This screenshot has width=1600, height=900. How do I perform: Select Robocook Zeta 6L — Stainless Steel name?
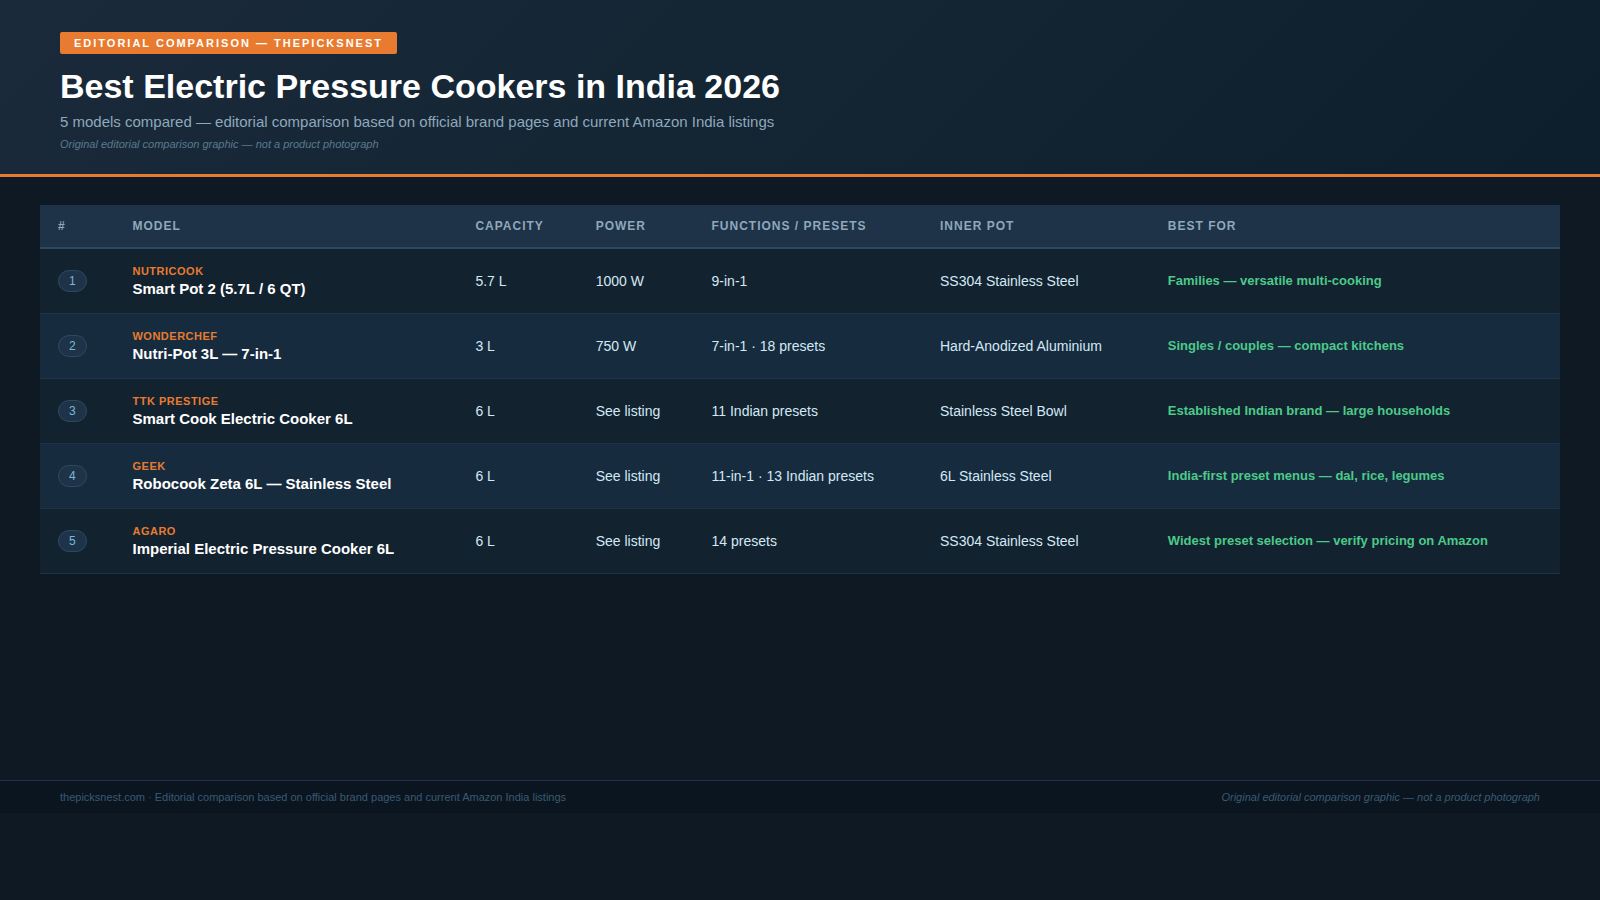[262, 484]
